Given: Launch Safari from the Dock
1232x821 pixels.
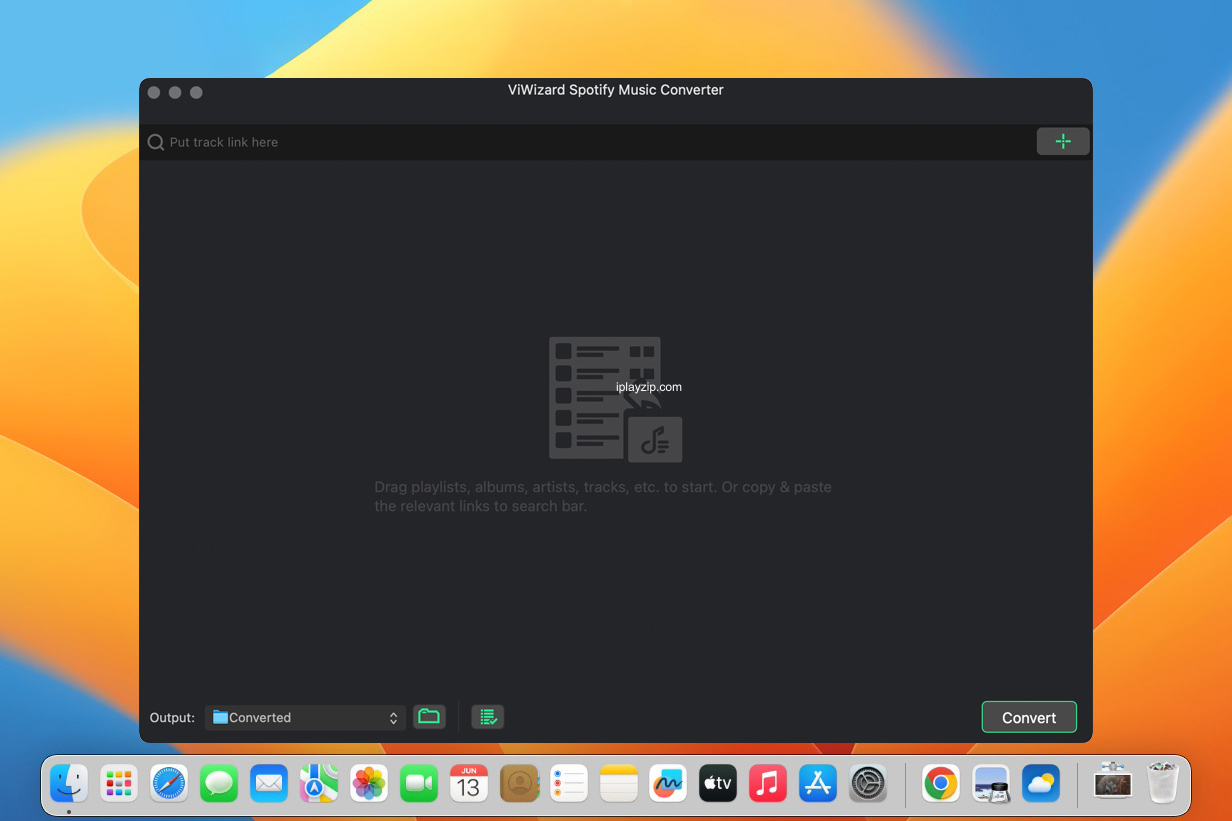Looking at the screenshot, I should pyautogui.click(x=169, y=784).
